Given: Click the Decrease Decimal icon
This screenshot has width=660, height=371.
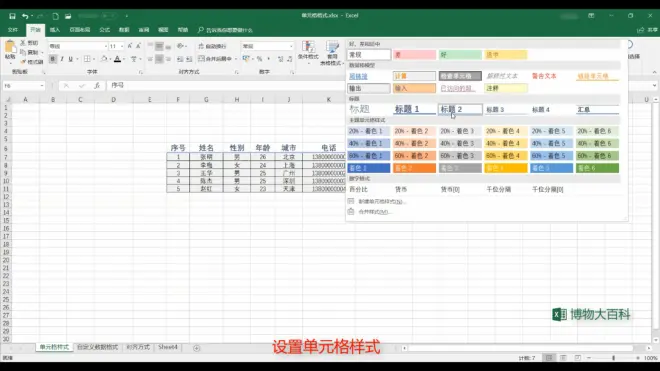Looking at the screenshot, I should [x=290, y=59].
